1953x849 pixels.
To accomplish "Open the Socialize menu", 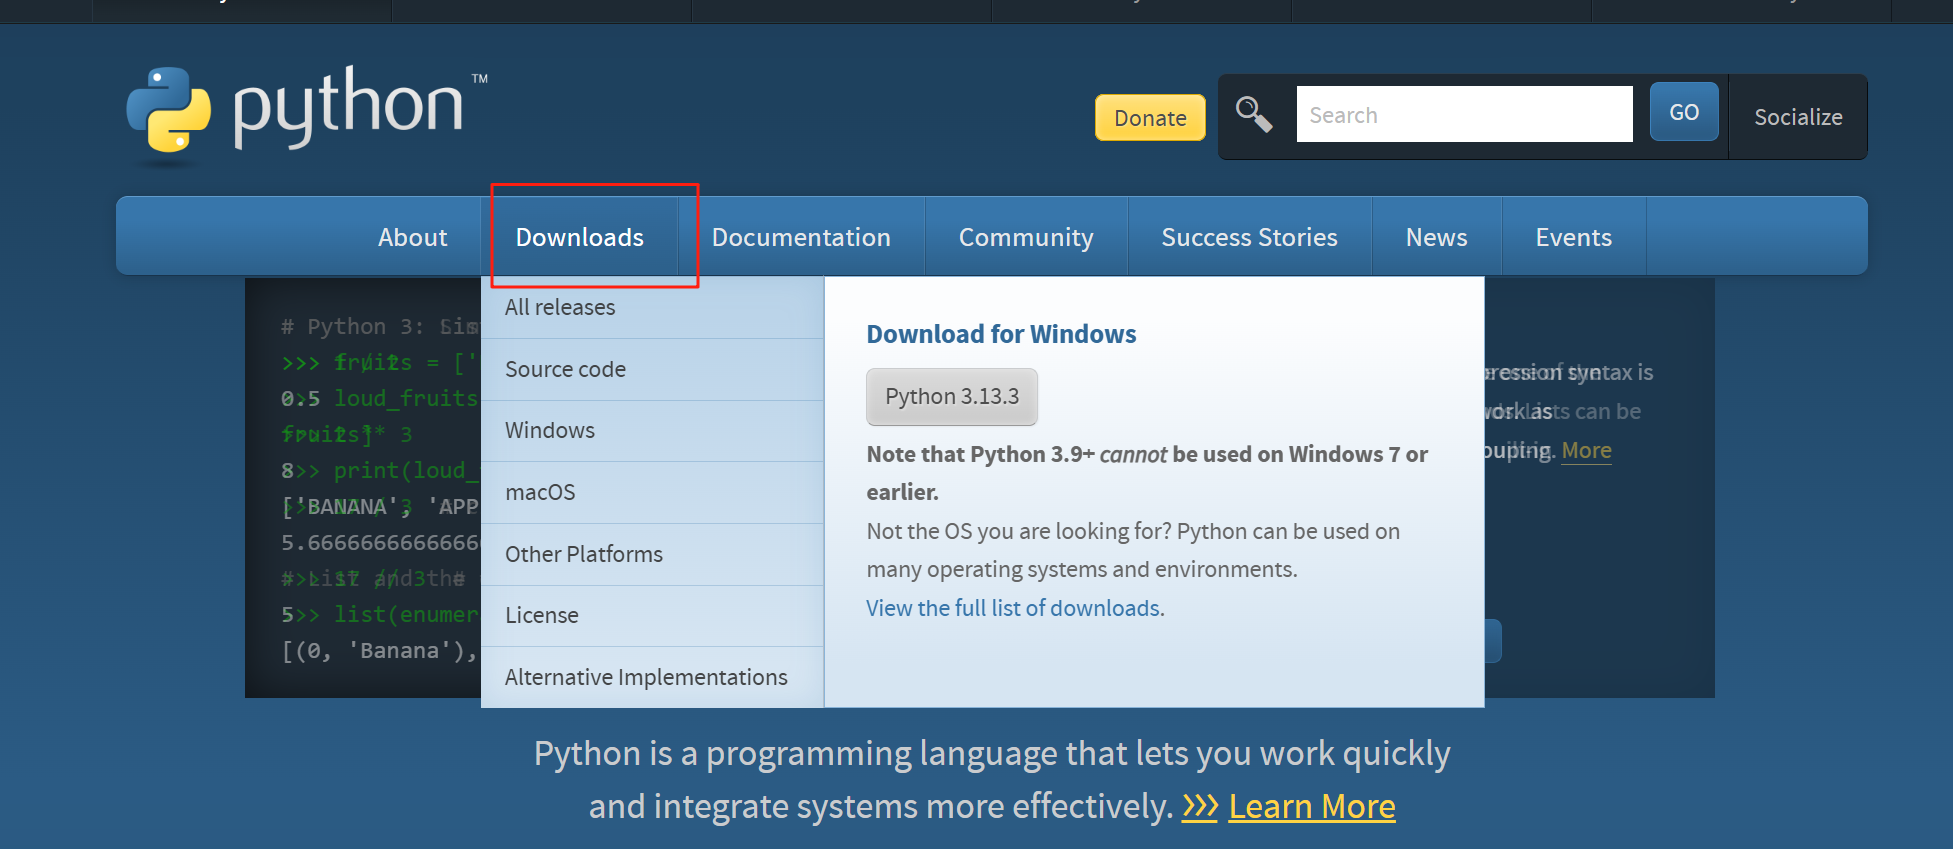I will click(x=1797, y=117).
